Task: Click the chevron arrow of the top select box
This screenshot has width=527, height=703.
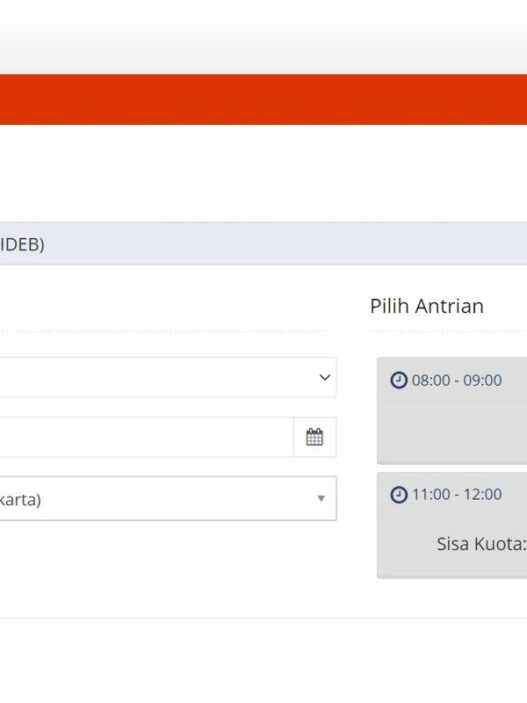Action: click(325, 378)
